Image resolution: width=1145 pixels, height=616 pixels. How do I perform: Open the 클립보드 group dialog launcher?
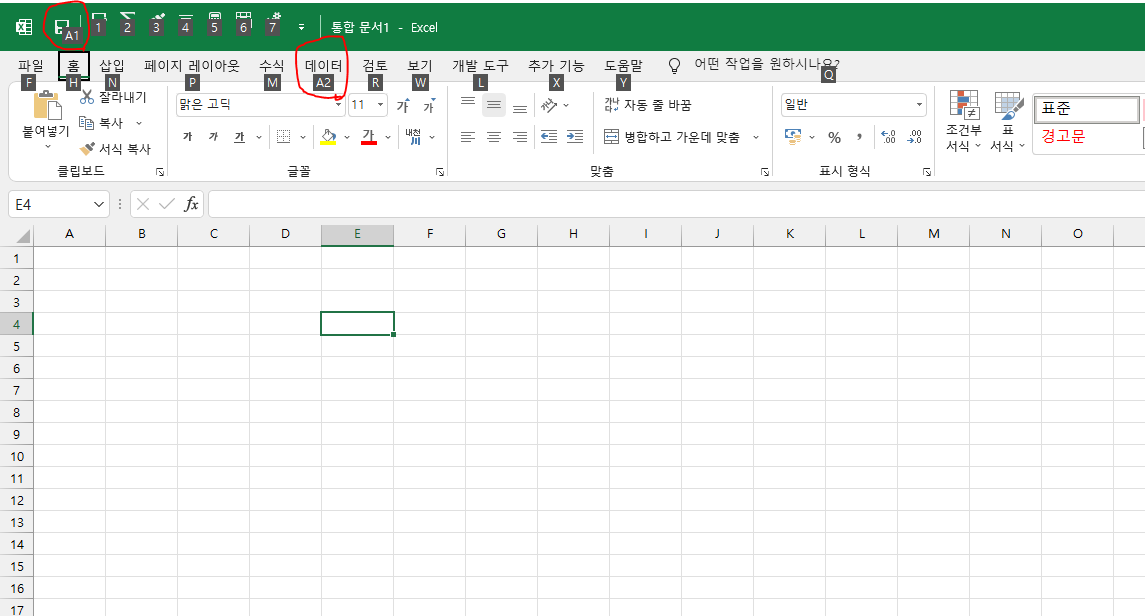tap(160, 172)
